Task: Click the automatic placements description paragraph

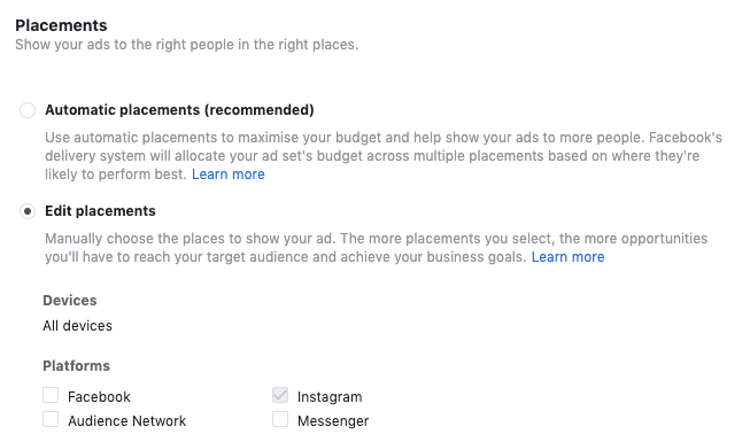Action: [384, 156]
